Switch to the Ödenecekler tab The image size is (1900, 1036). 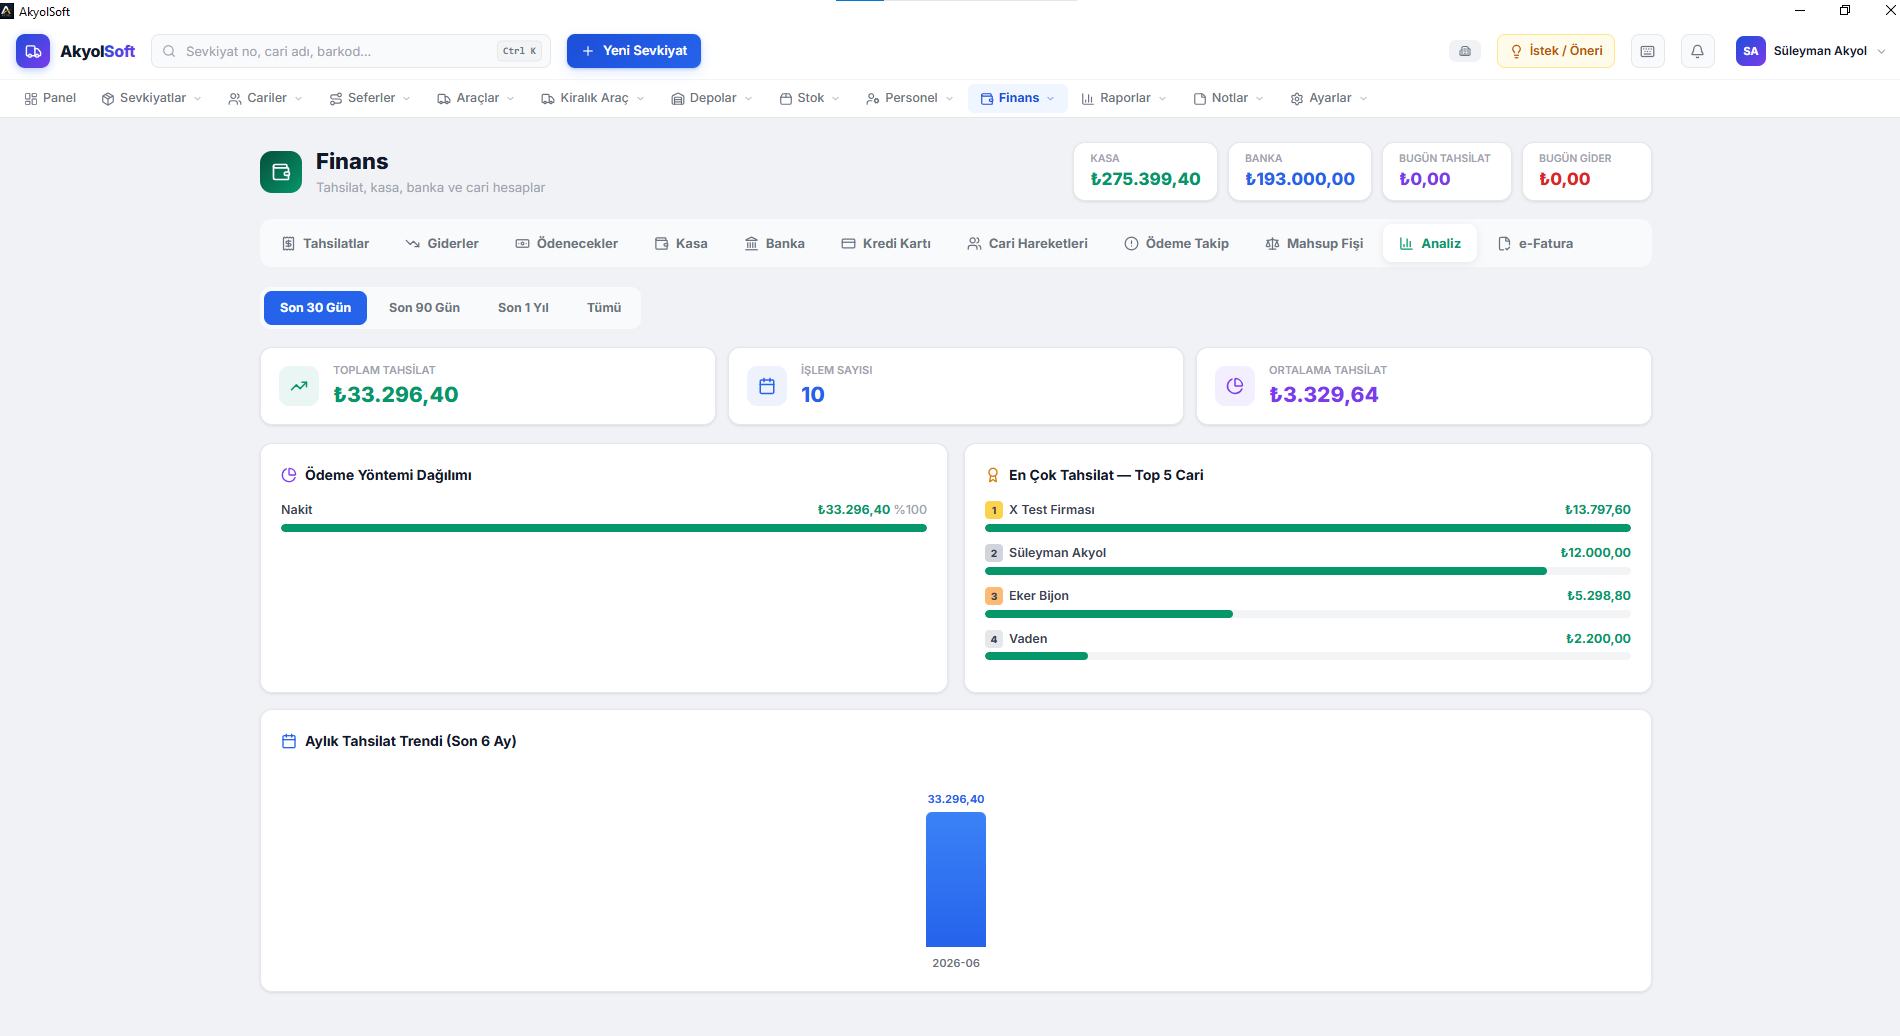coord(567,243)
